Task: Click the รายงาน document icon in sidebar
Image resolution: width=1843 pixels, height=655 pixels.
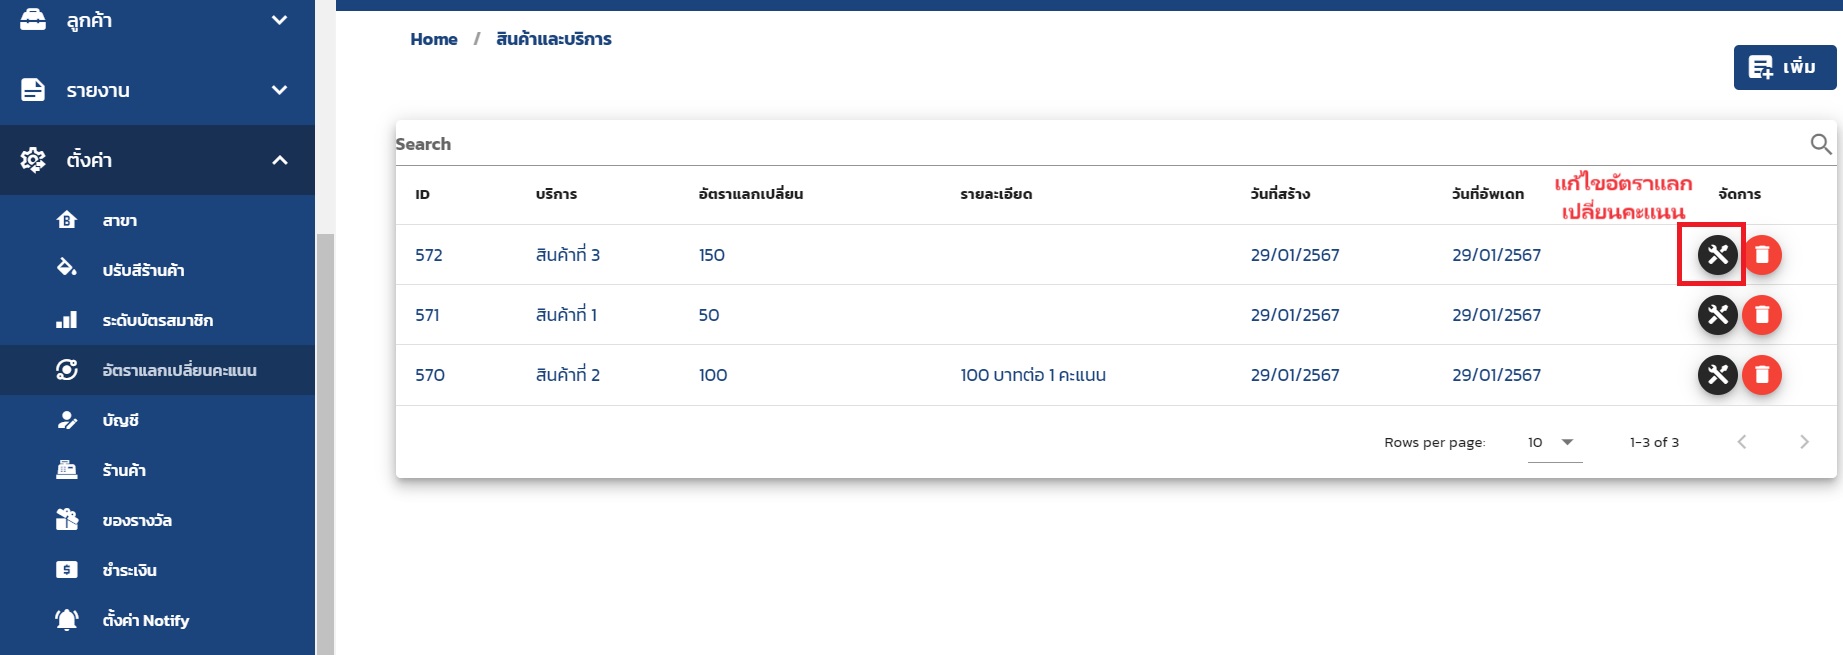Action: coord(33,90)
